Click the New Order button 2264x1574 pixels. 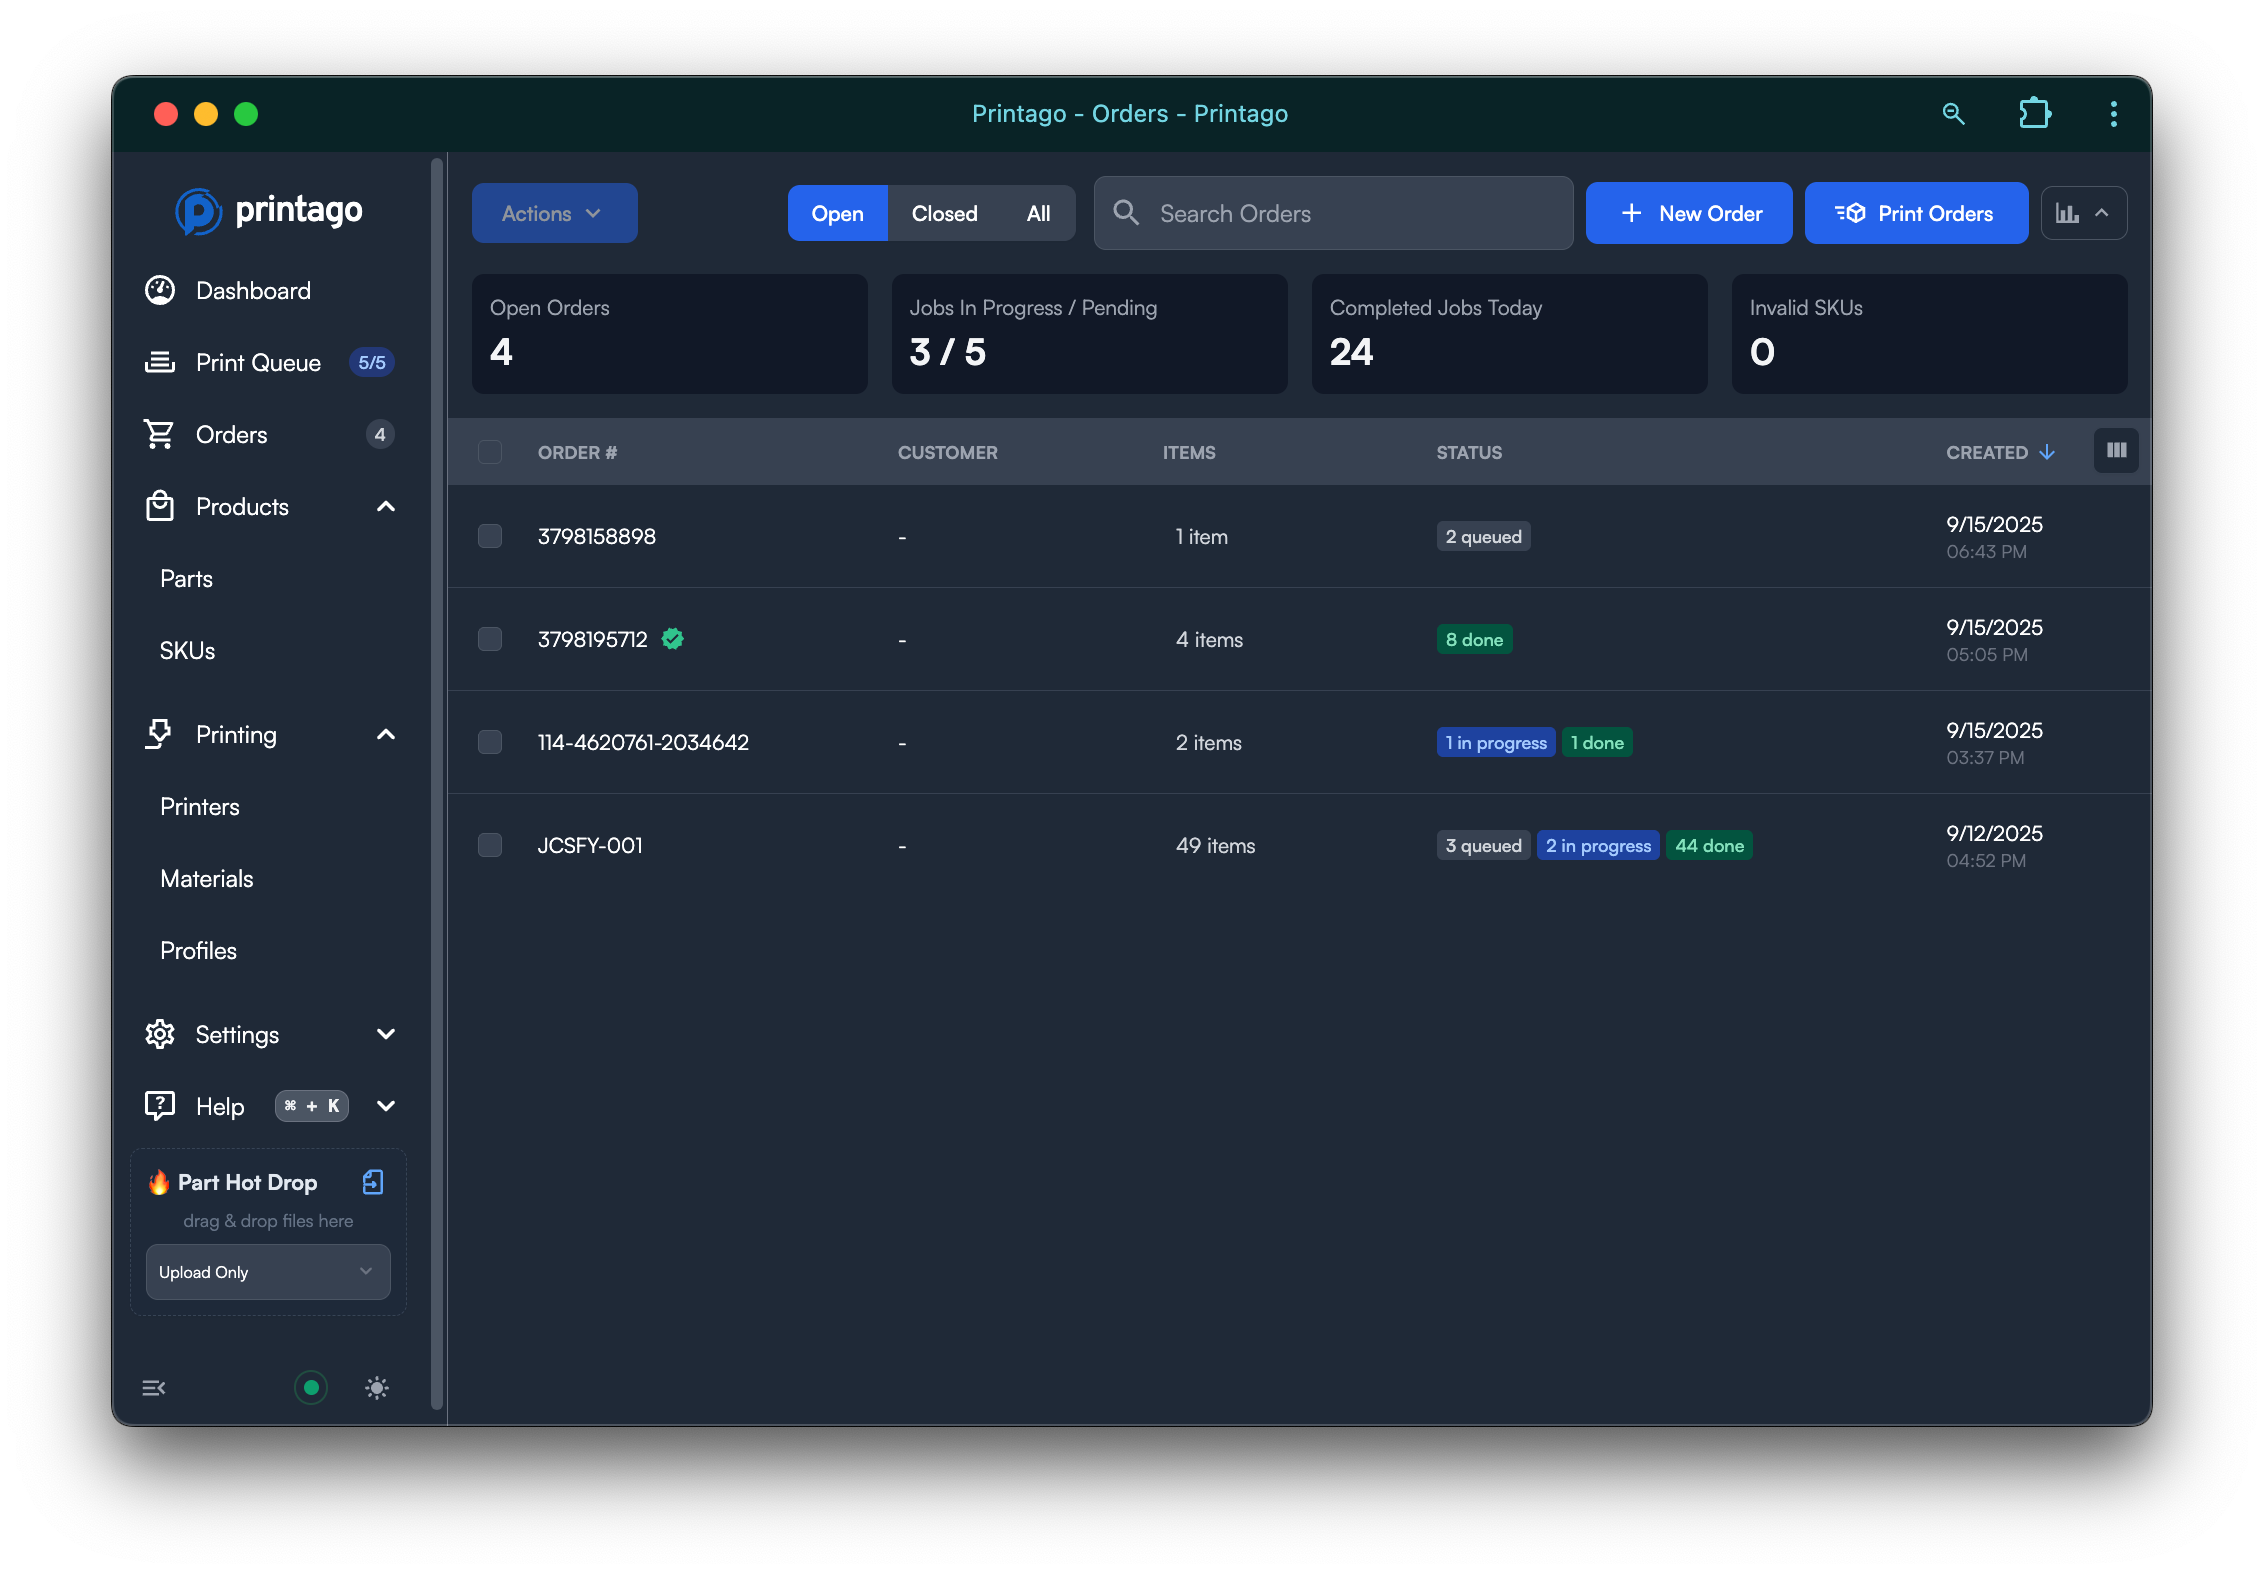tap(1689, 213)
